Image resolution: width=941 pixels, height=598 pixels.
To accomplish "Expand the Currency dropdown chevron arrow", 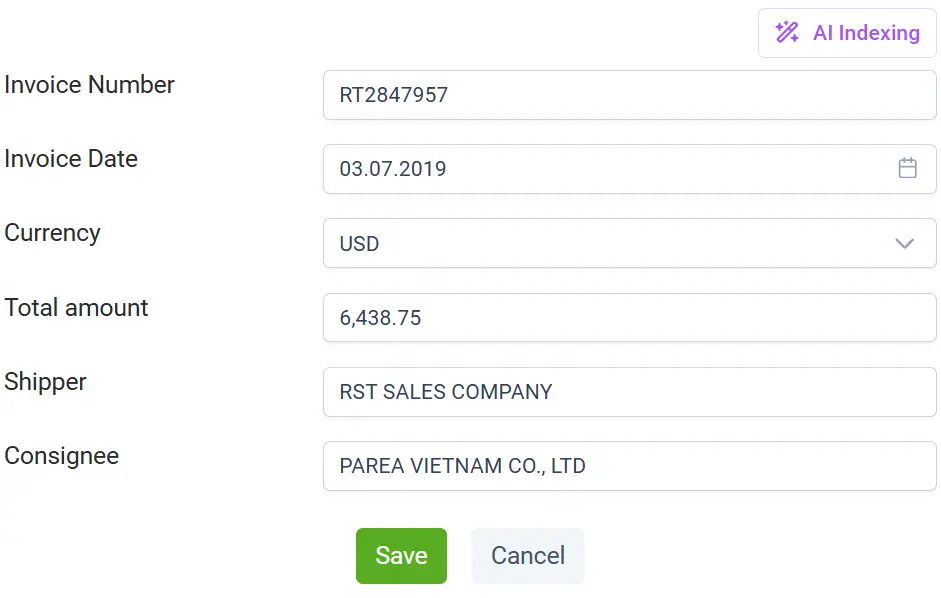I will 905,243.
